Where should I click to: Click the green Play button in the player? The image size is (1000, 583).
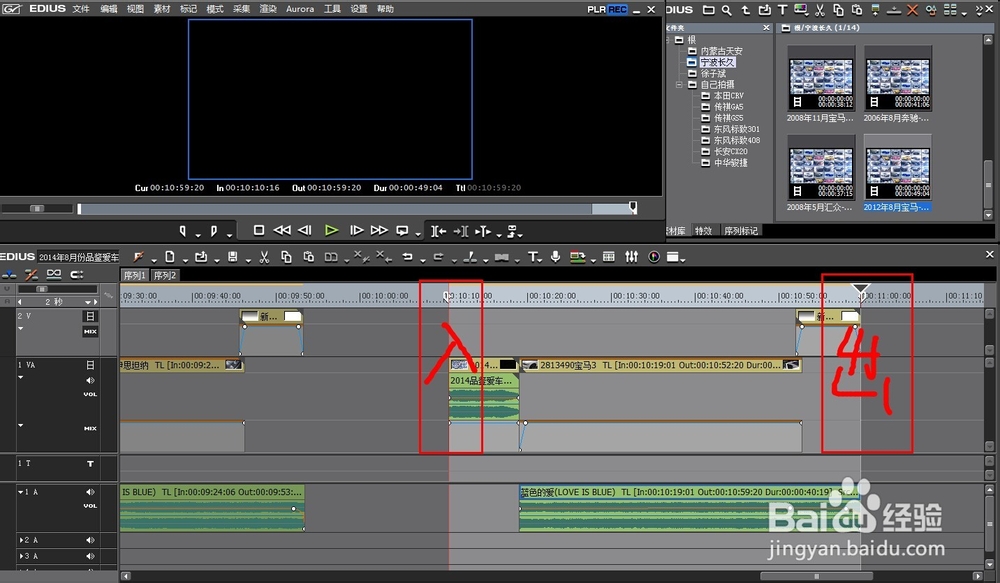[332, 230]
